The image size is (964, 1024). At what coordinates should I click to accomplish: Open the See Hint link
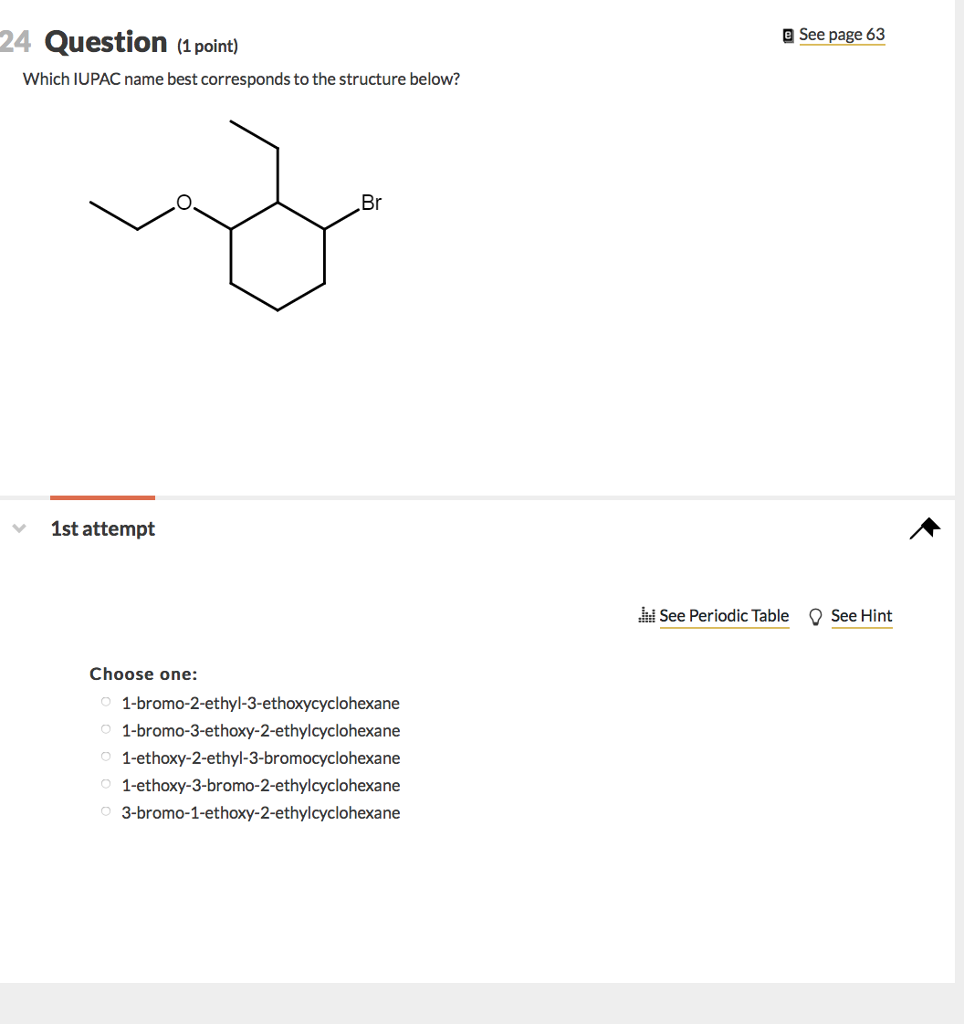point(861,616)
